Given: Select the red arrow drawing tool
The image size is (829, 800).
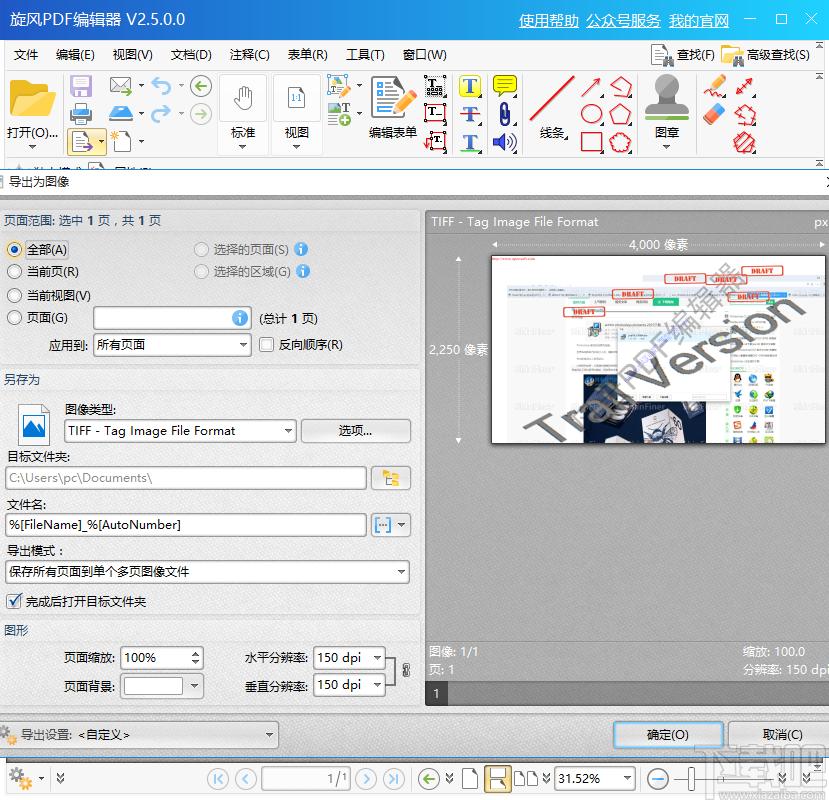Looking at the screenshot, I should point(591,87).
